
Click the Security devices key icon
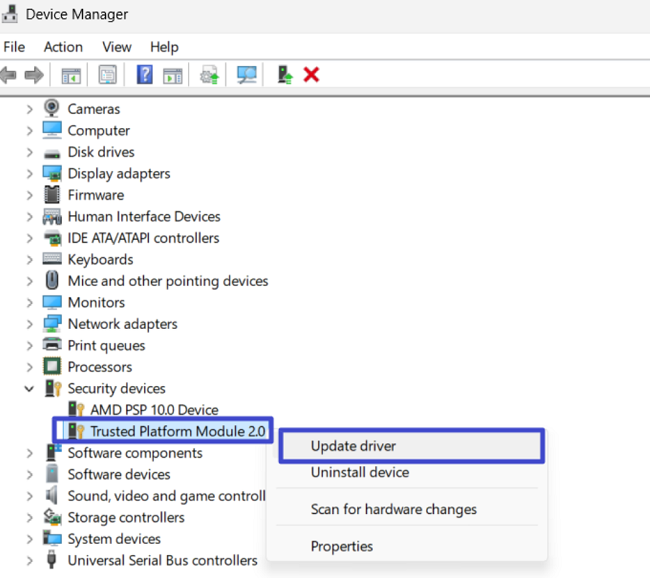tap(53, 389)
